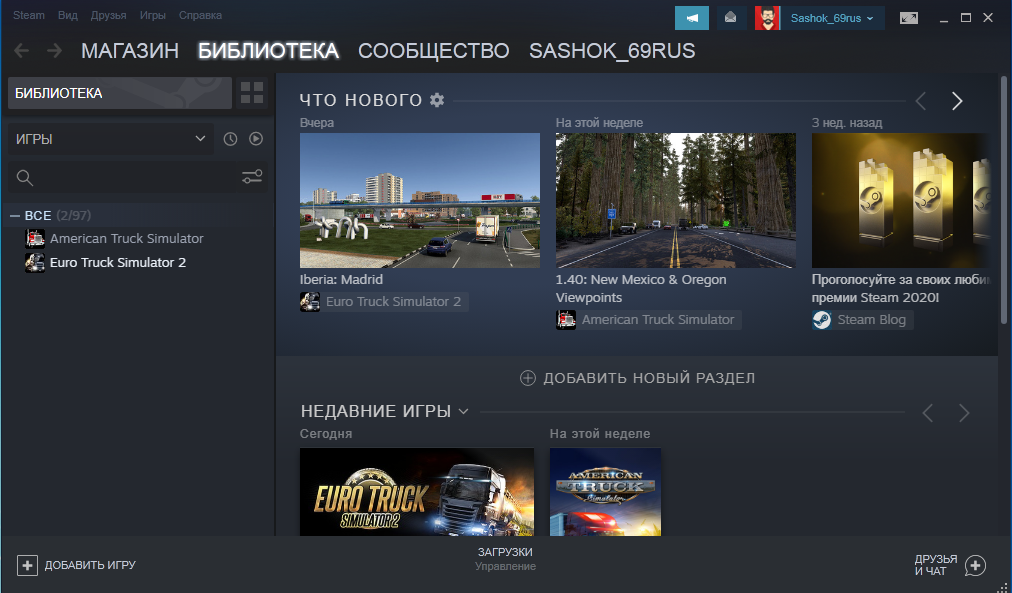Go to the СООБЩЕСТВО tab
The image size is (1012, 593).
(x=434, y=51)
